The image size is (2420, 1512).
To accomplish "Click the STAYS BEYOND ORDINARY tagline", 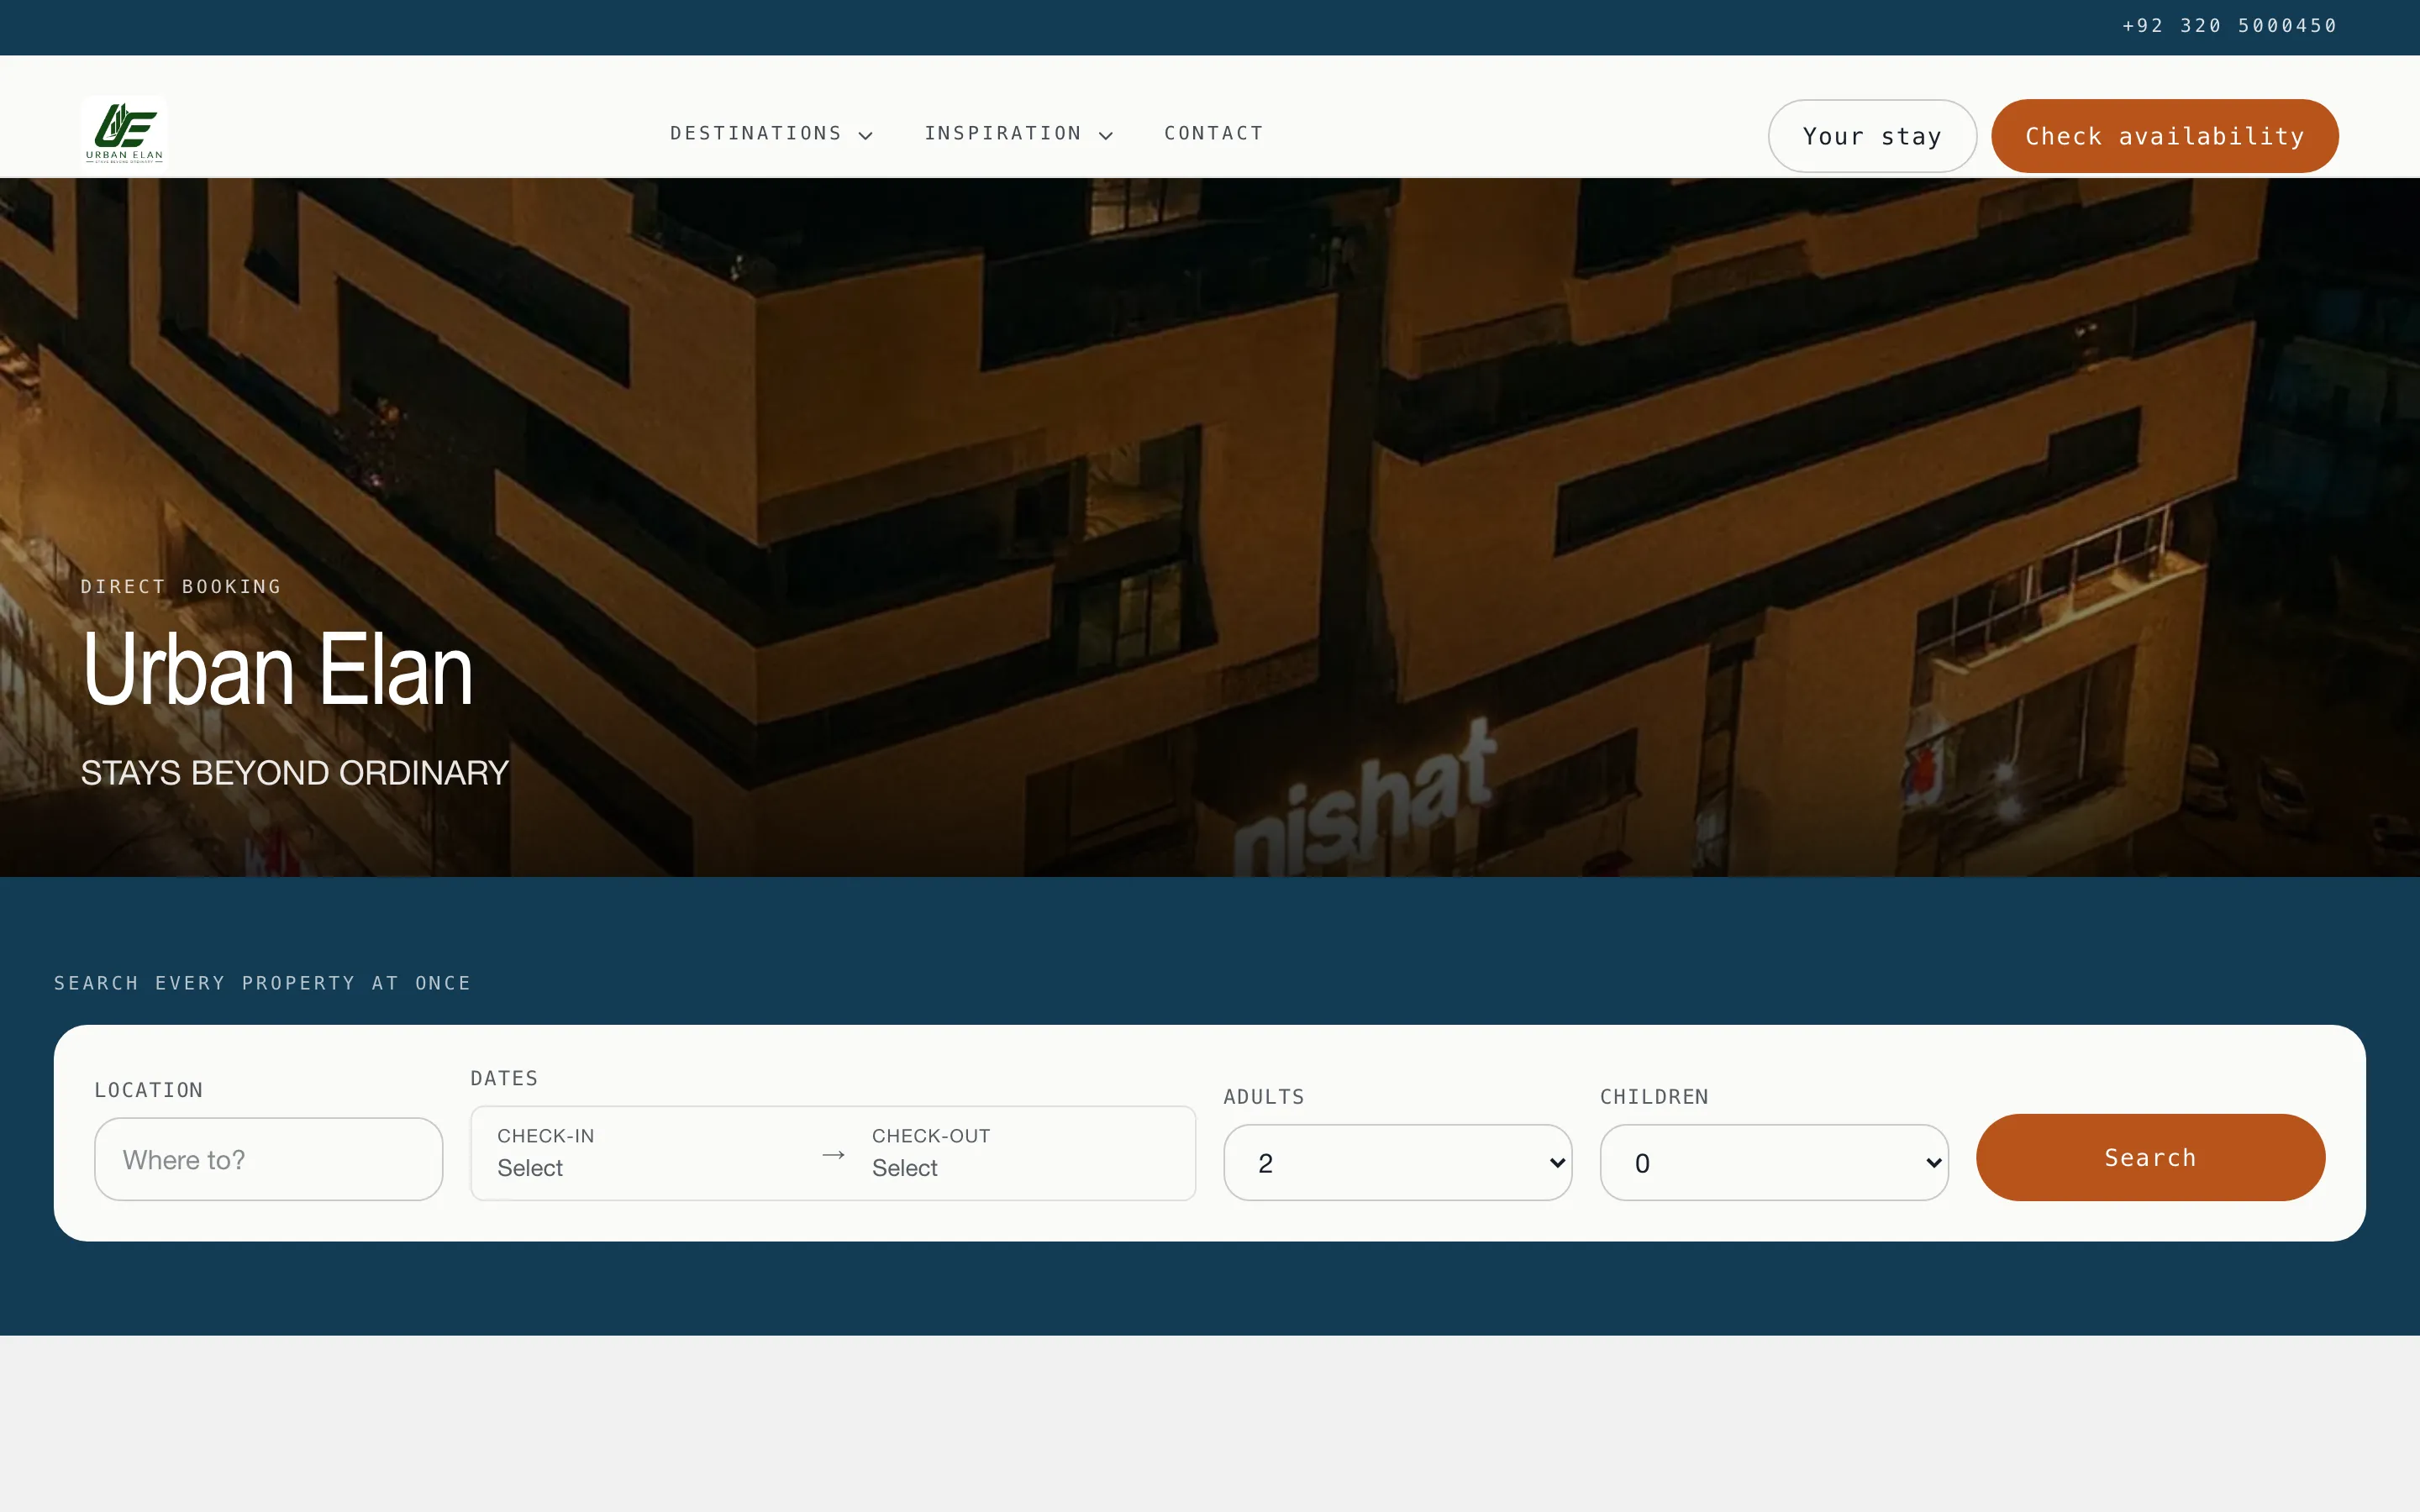I will click(295, 773).
